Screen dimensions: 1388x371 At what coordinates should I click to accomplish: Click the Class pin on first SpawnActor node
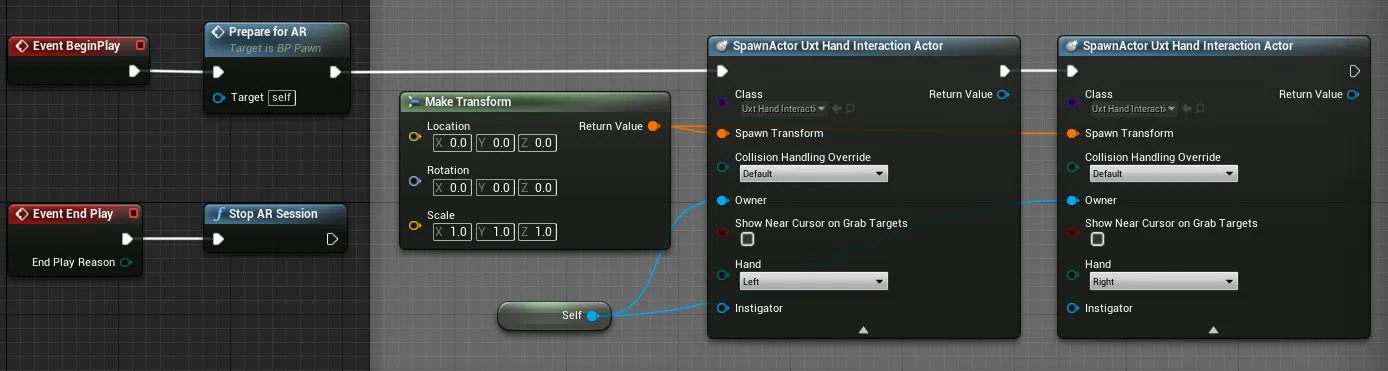723,101
